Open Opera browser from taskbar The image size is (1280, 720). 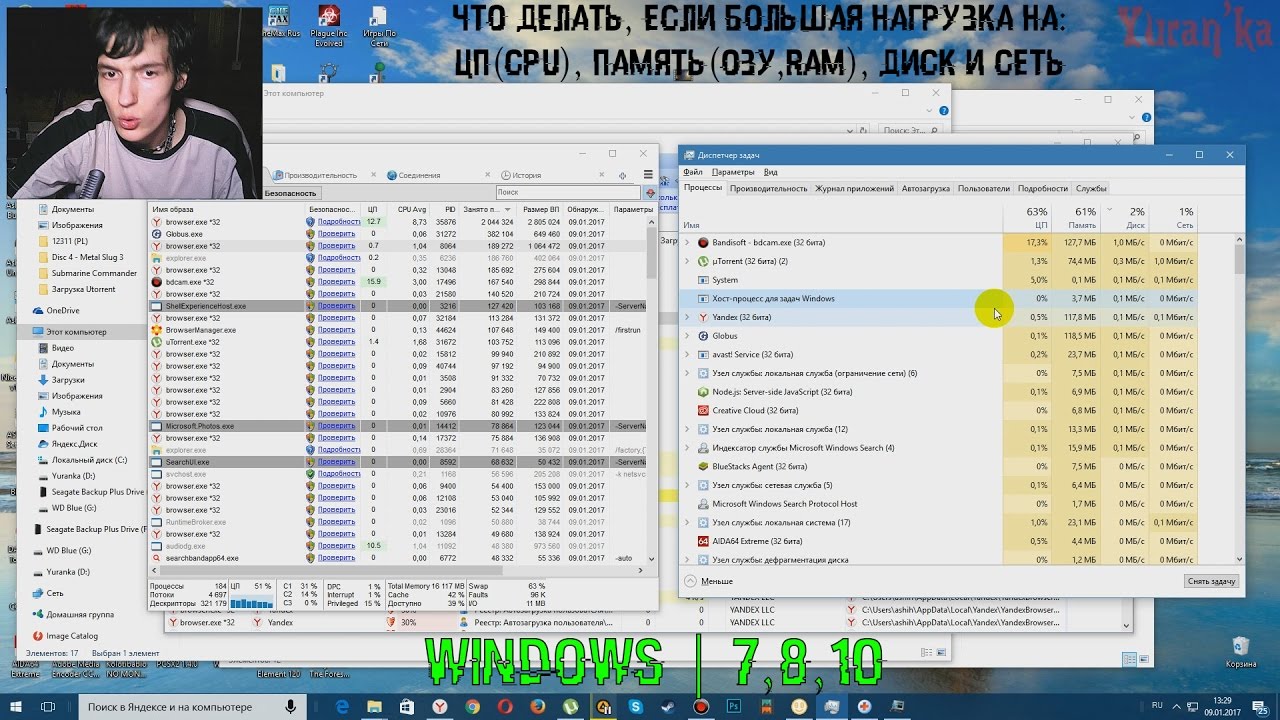pyautogui.click(x=505, y=706)
